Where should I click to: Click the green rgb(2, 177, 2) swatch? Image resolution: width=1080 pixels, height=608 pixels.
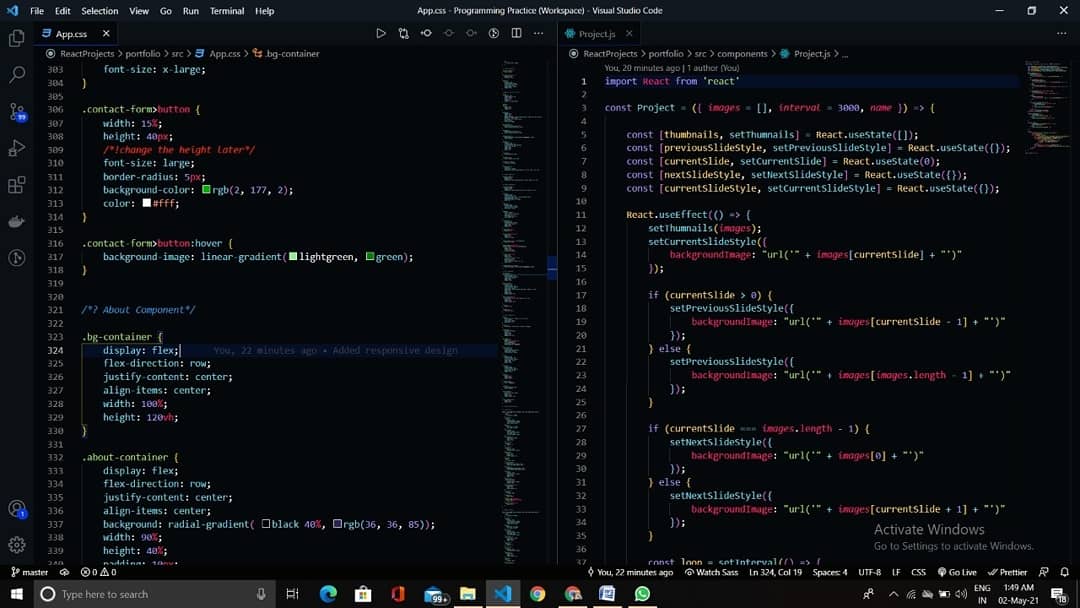206,189
